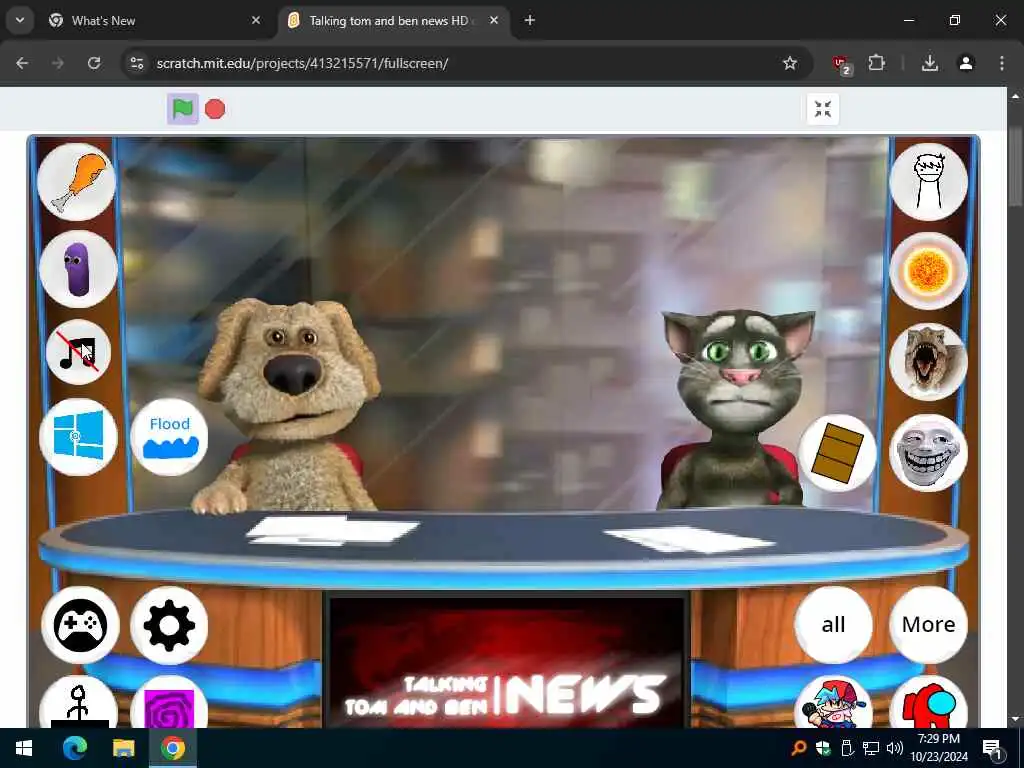Click the roaring T-rex button
The width and height of the screenshot is (1024, 768).
(929, 361)
